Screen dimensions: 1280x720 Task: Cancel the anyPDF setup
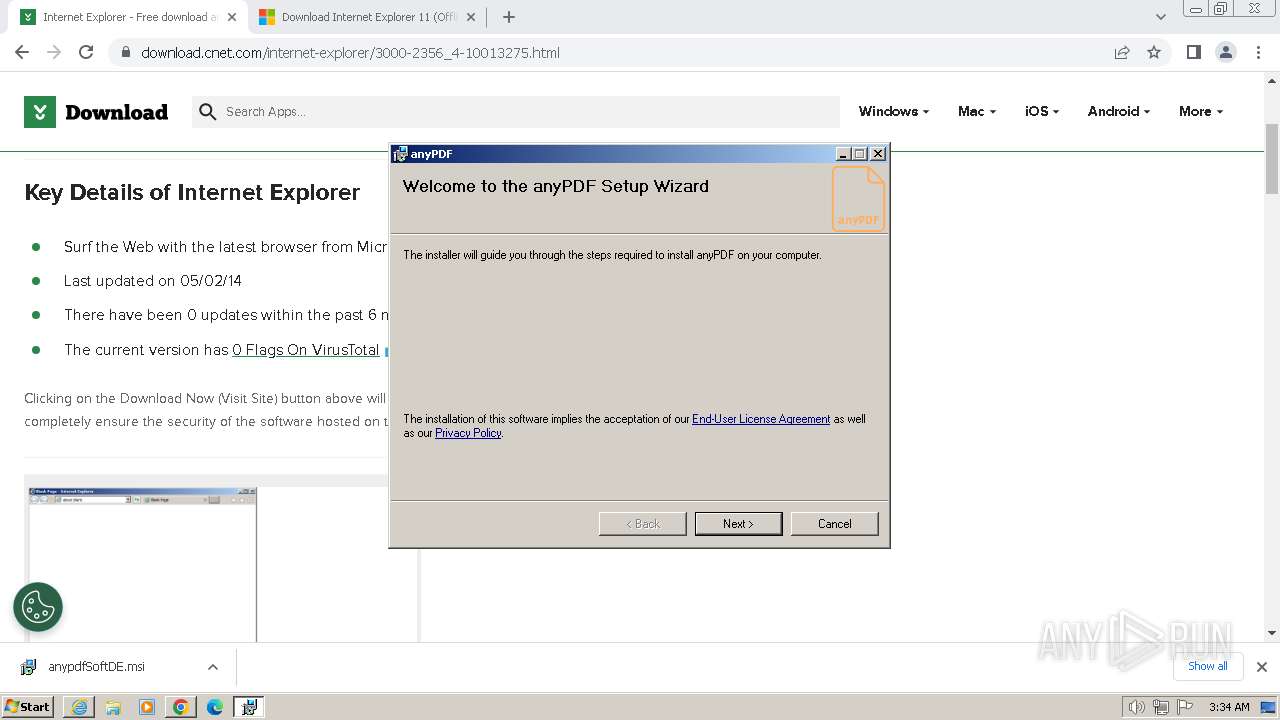click(x=834, y=524)
